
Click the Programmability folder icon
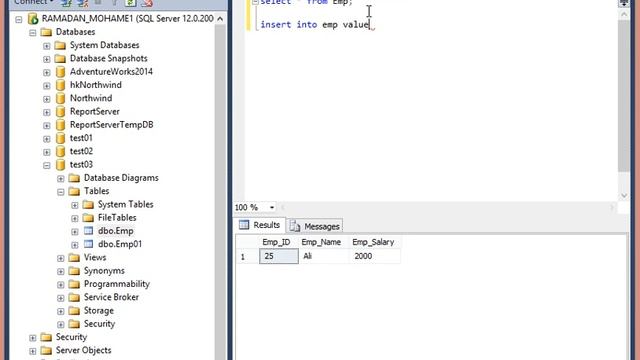74,284
